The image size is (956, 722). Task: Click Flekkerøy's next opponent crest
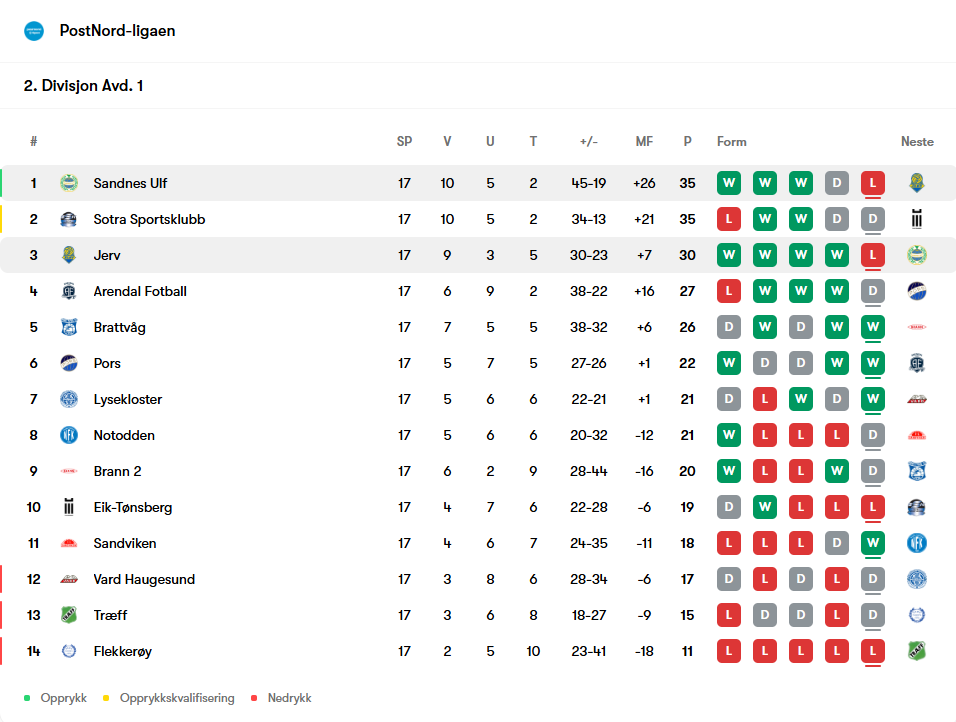coord(916,651)
